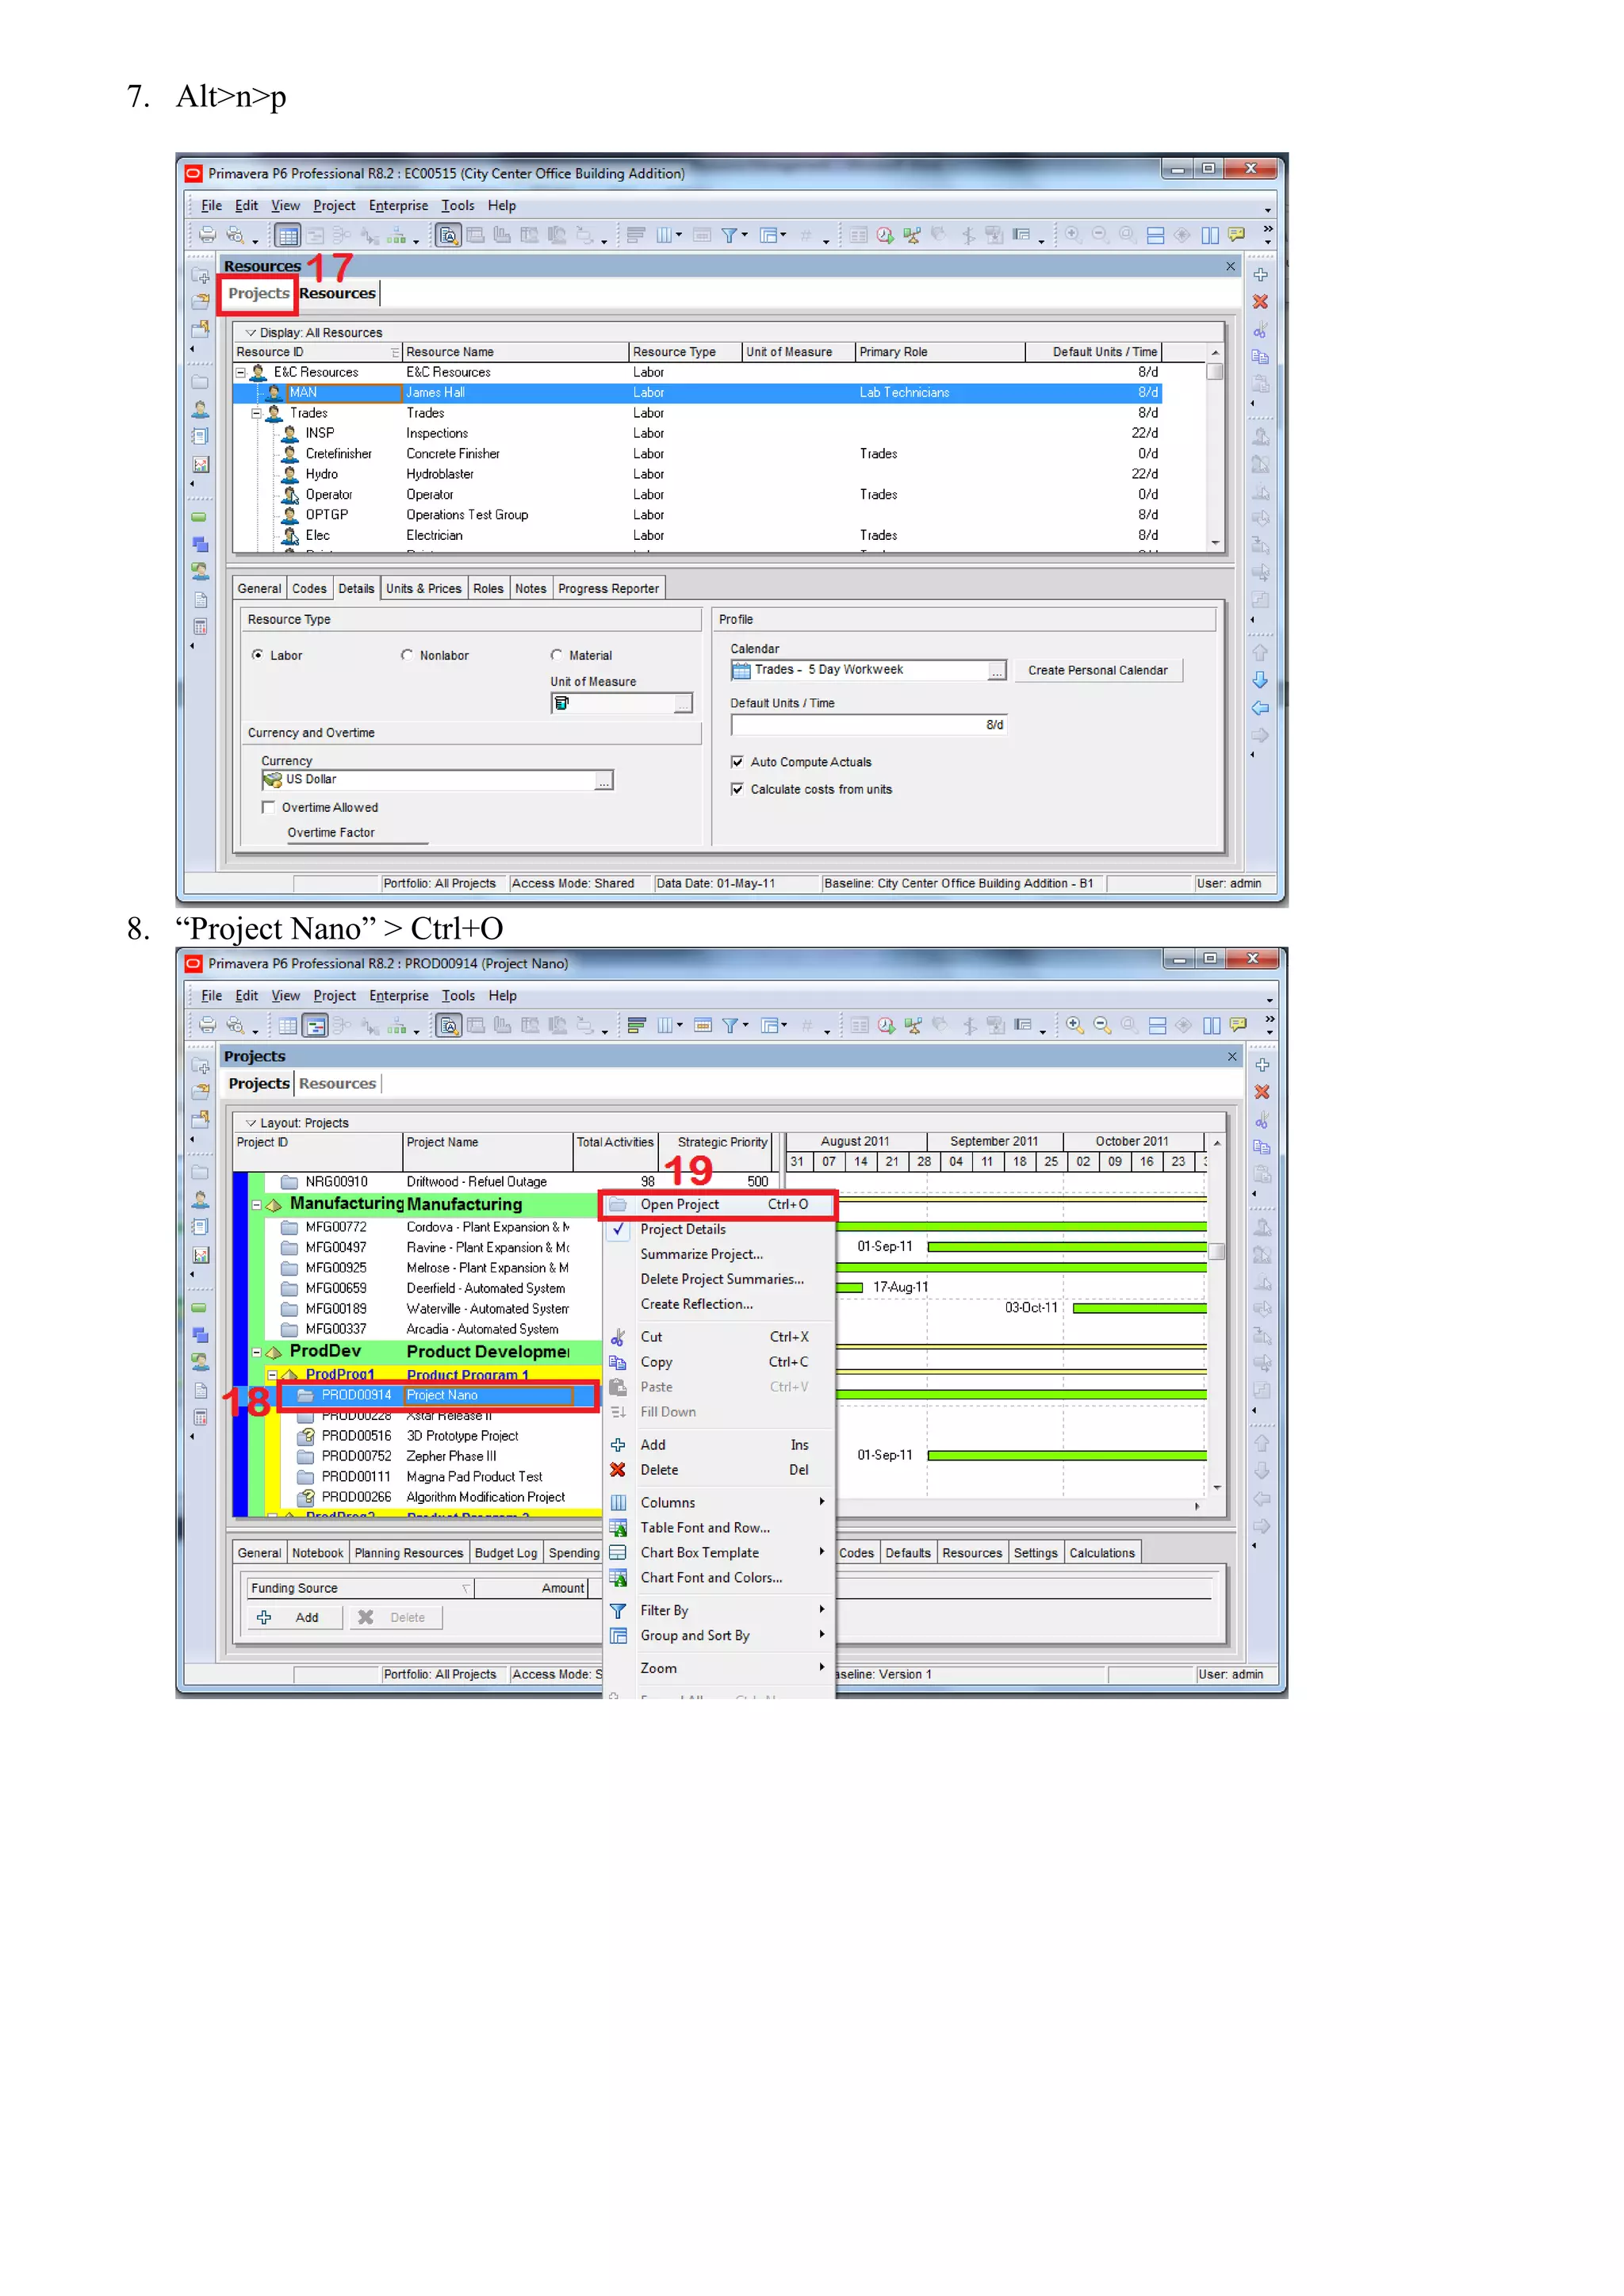Image resolution: width=1624 pixels, height=2296 pixels.
Task: Click the Print Preview icon in the upper window toolbar
Action: coord(235,235)
